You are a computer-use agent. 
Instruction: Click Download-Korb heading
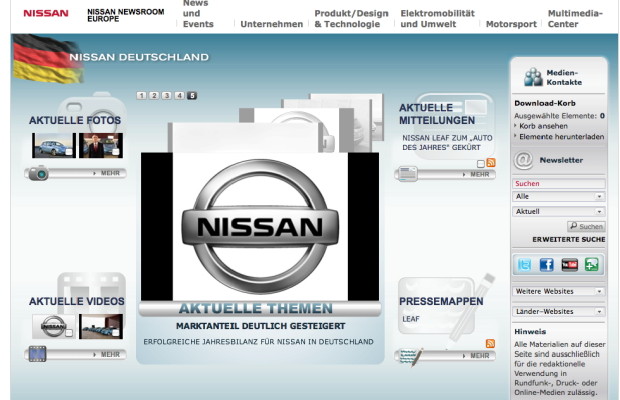click(x=545, y=103)
